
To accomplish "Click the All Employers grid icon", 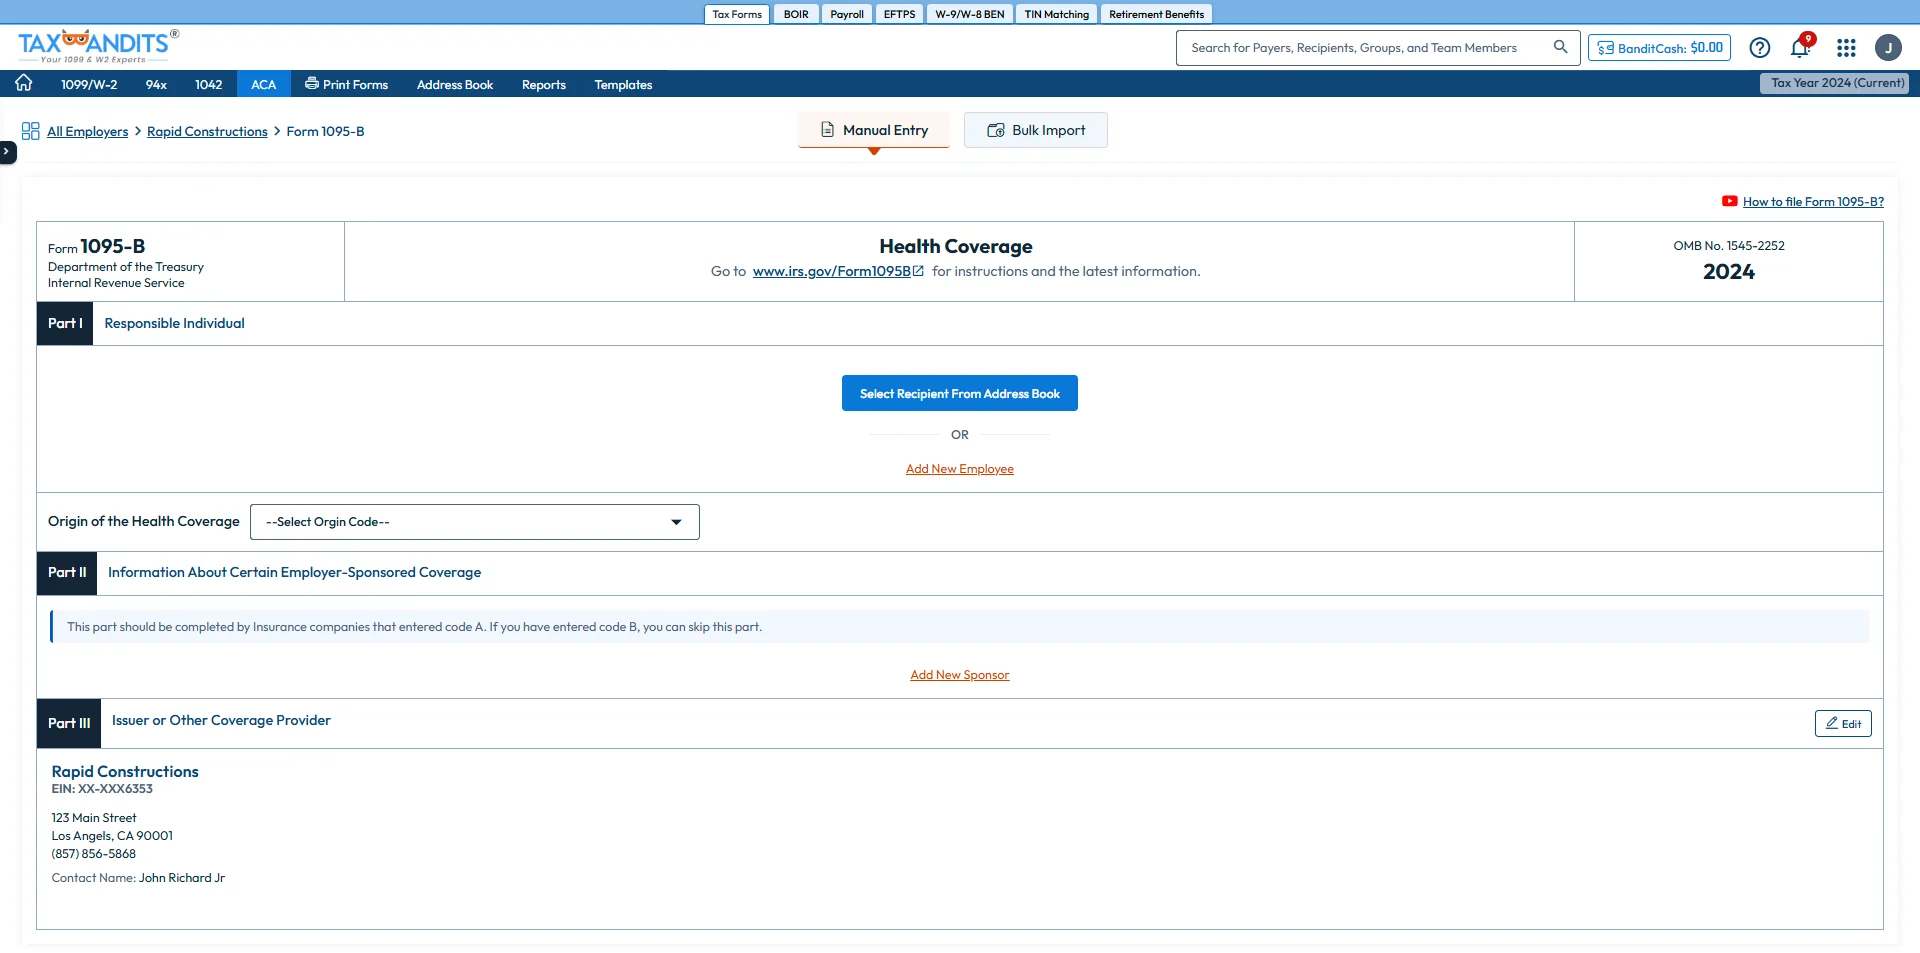I will [31, 131].
